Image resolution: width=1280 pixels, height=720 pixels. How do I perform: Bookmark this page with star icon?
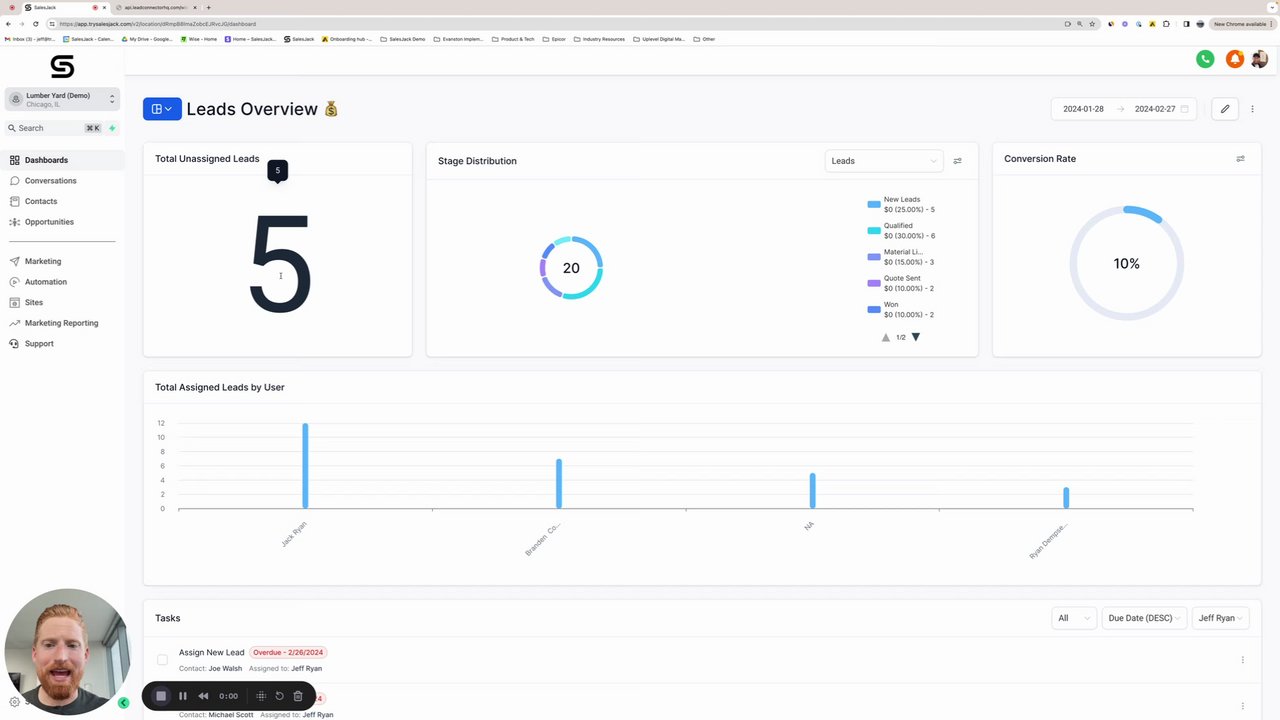point(1092,24)
